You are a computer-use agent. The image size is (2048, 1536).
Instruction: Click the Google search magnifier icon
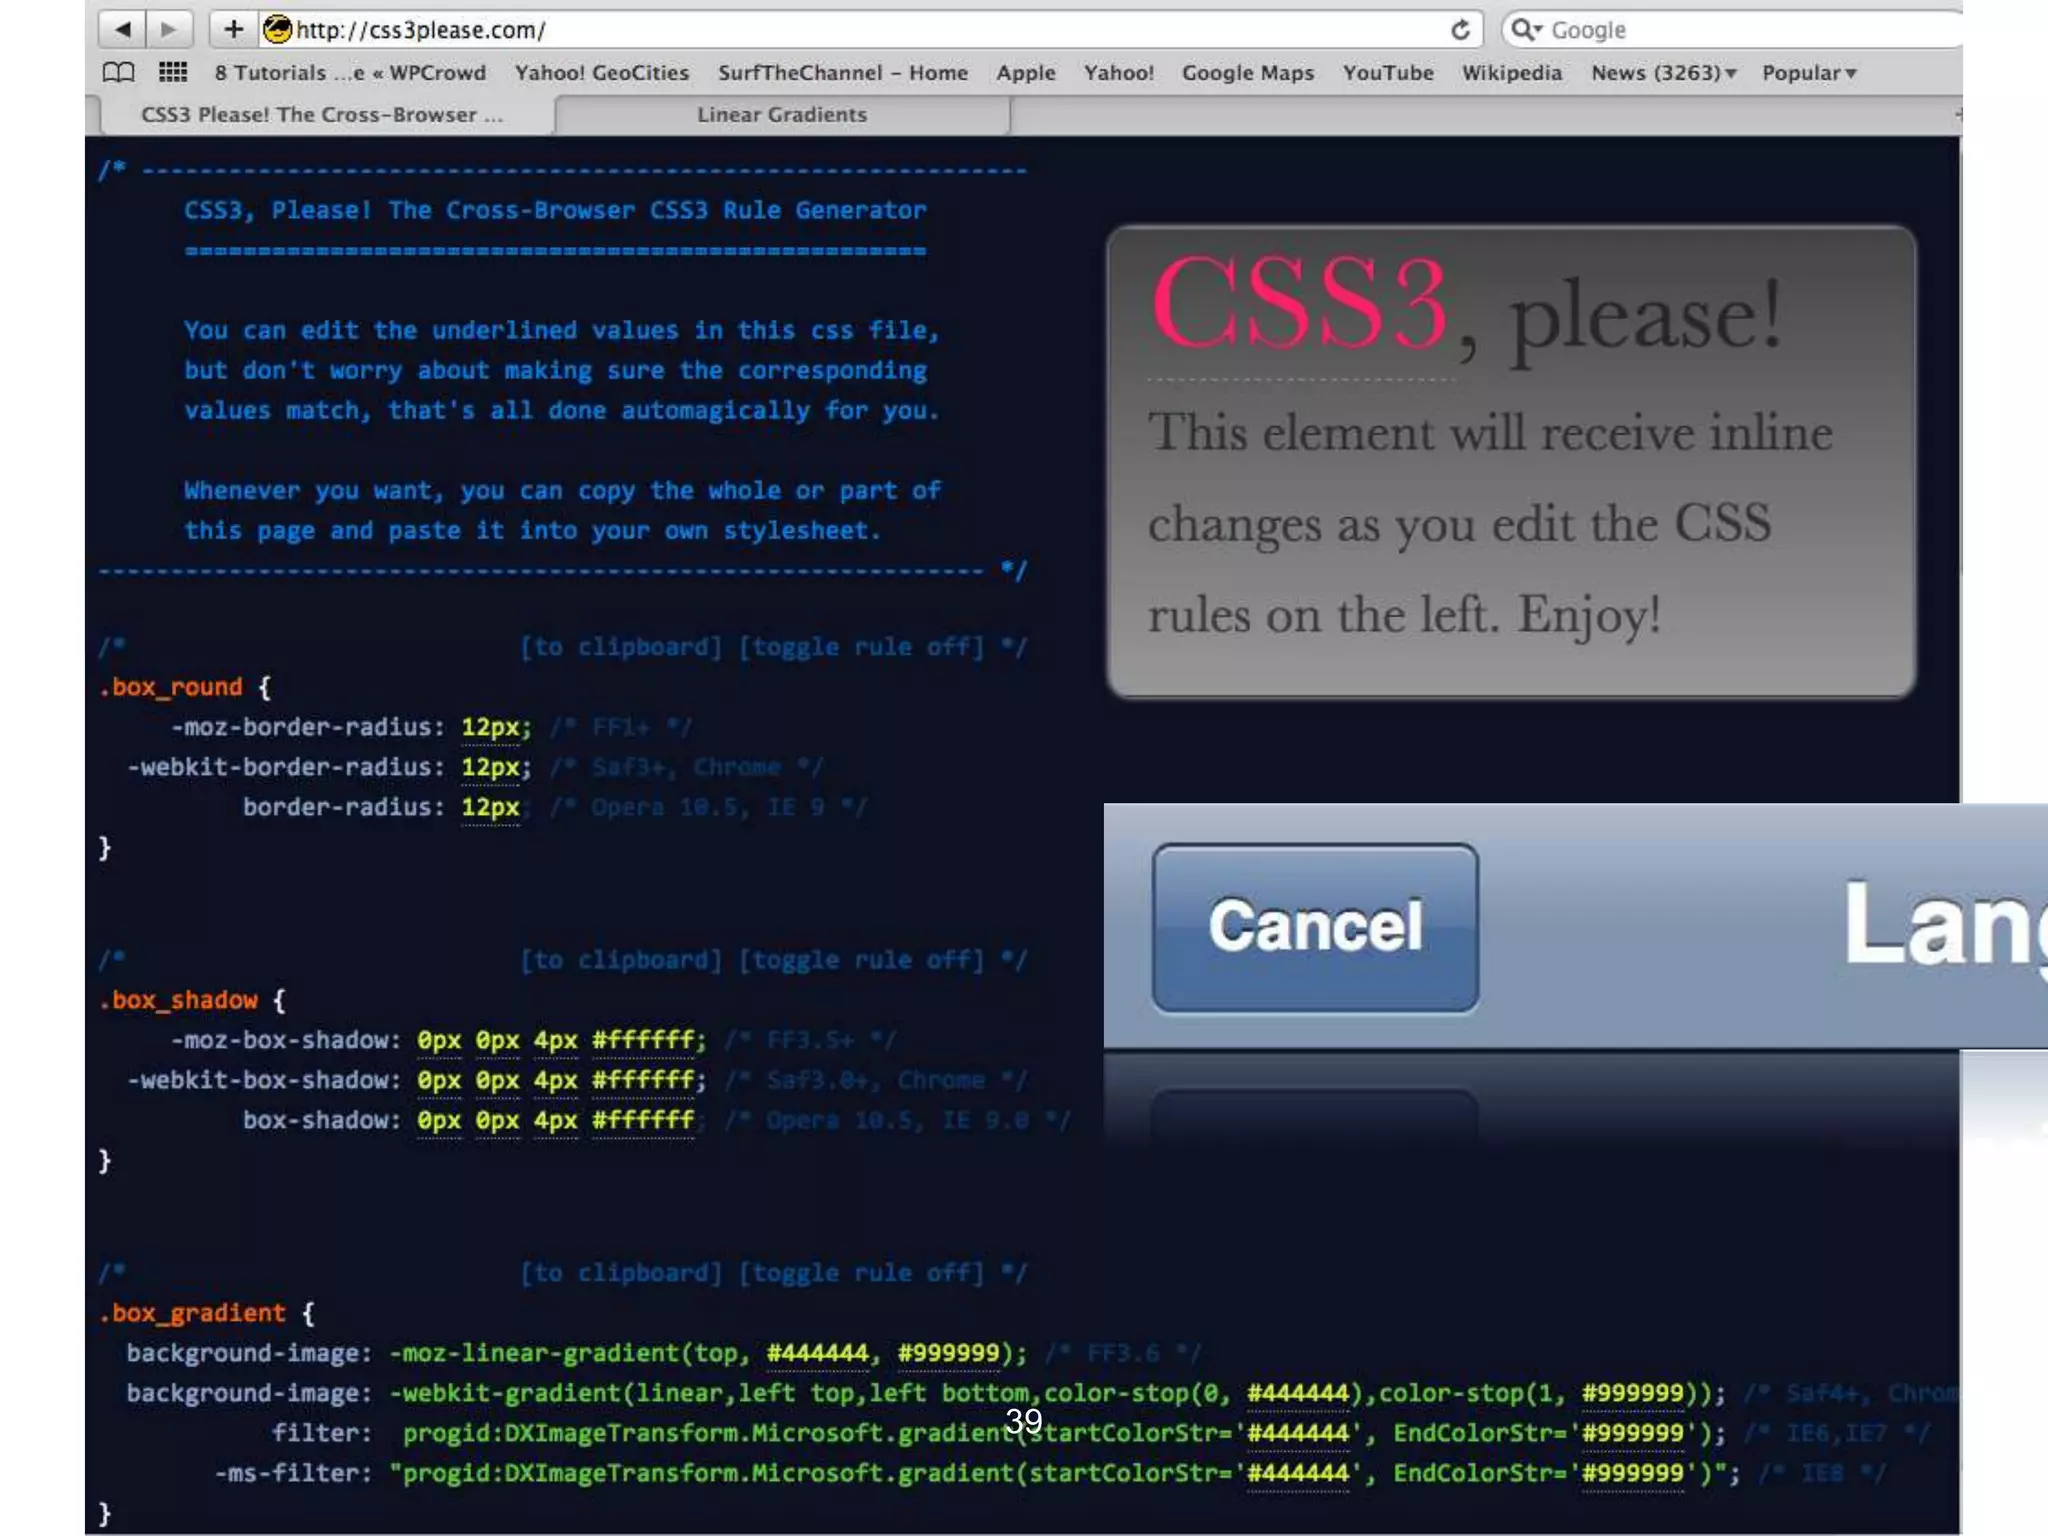(1525, 30)
